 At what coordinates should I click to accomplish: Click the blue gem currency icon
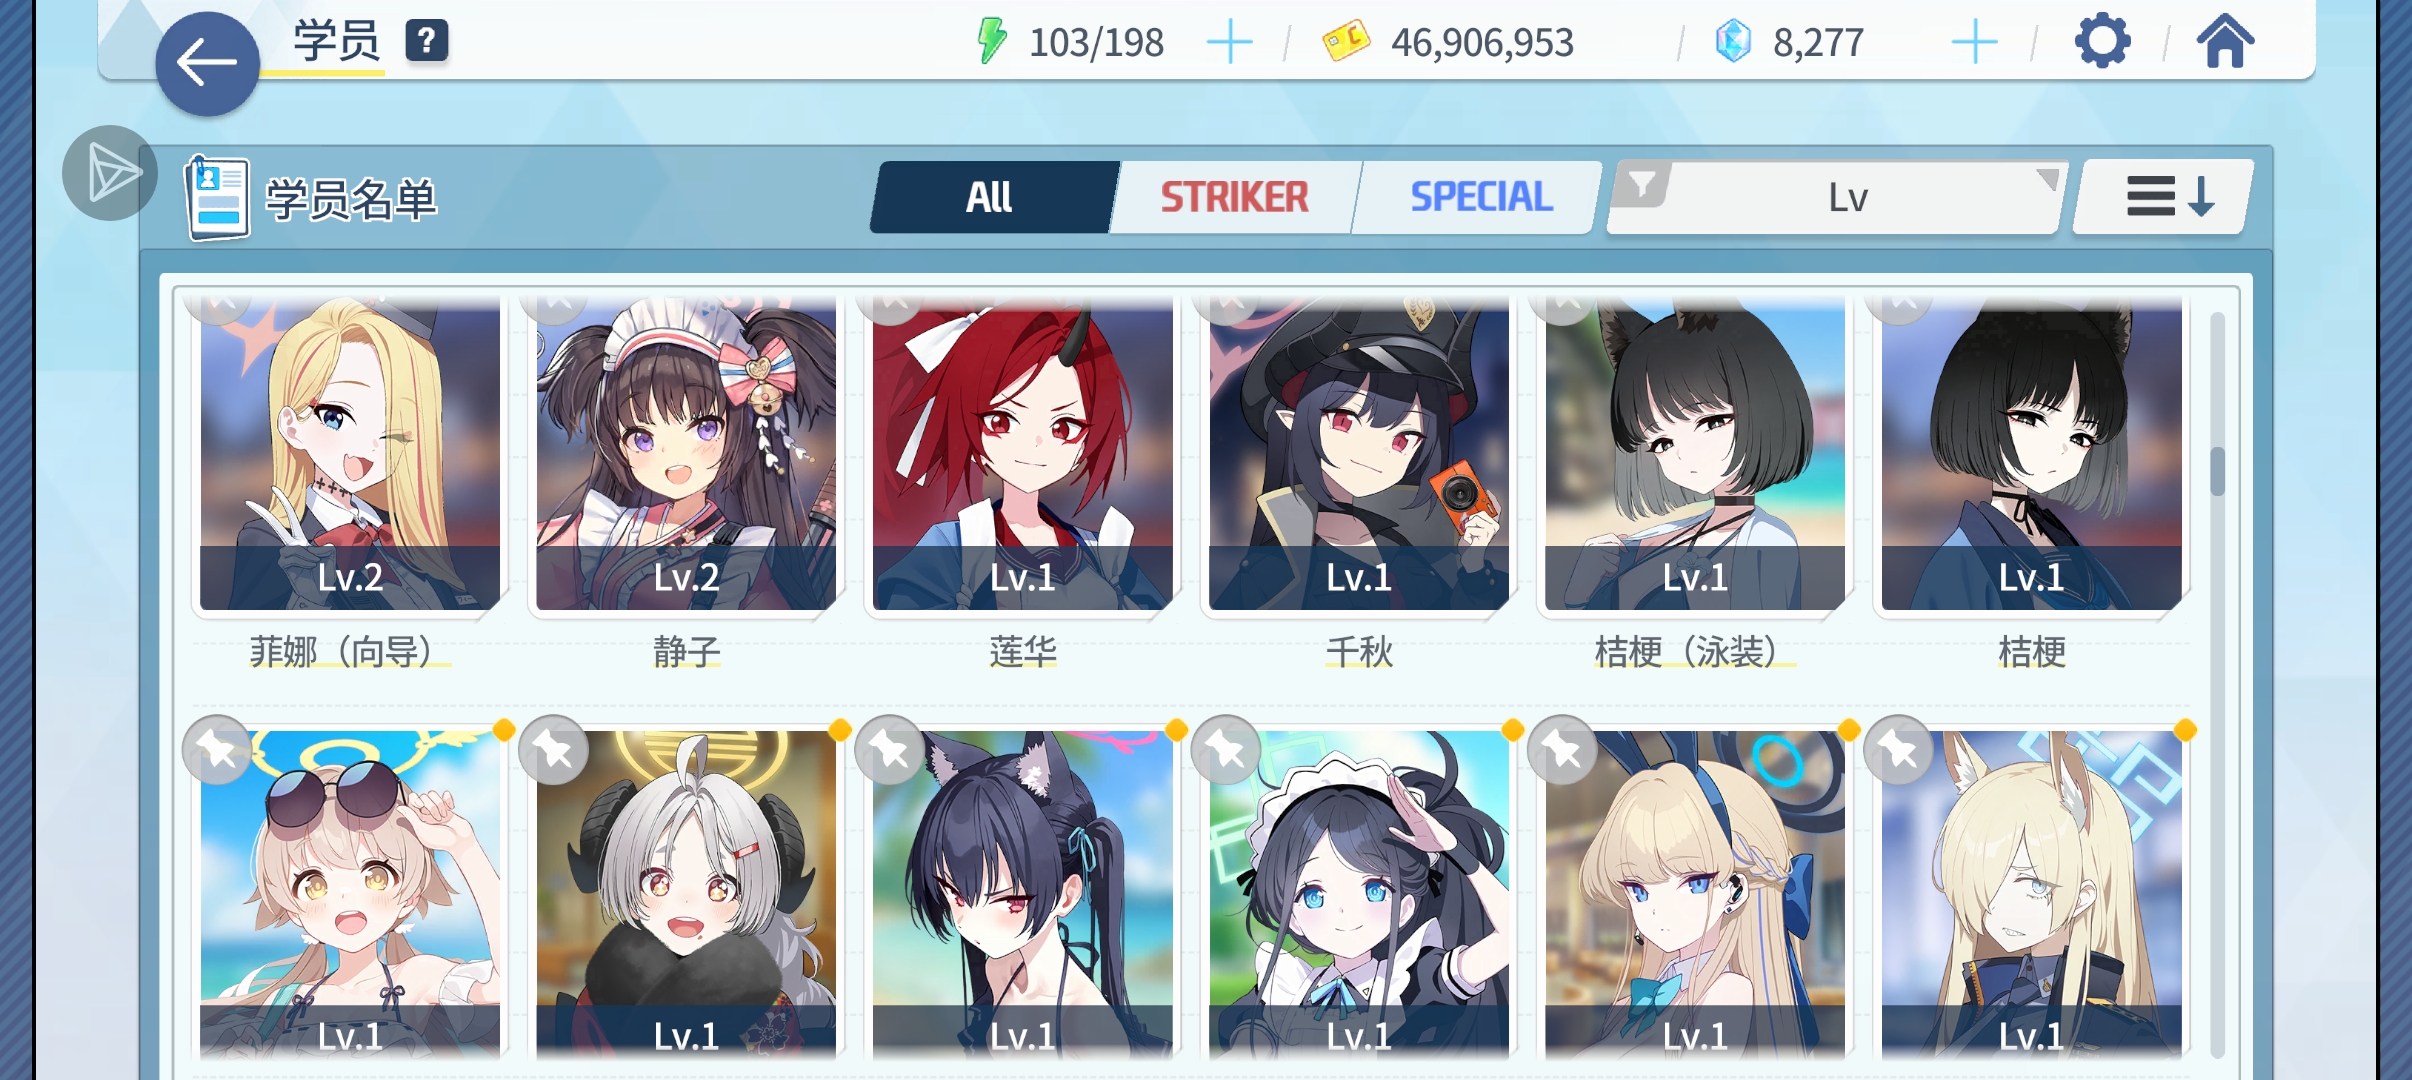point(1732,42)
